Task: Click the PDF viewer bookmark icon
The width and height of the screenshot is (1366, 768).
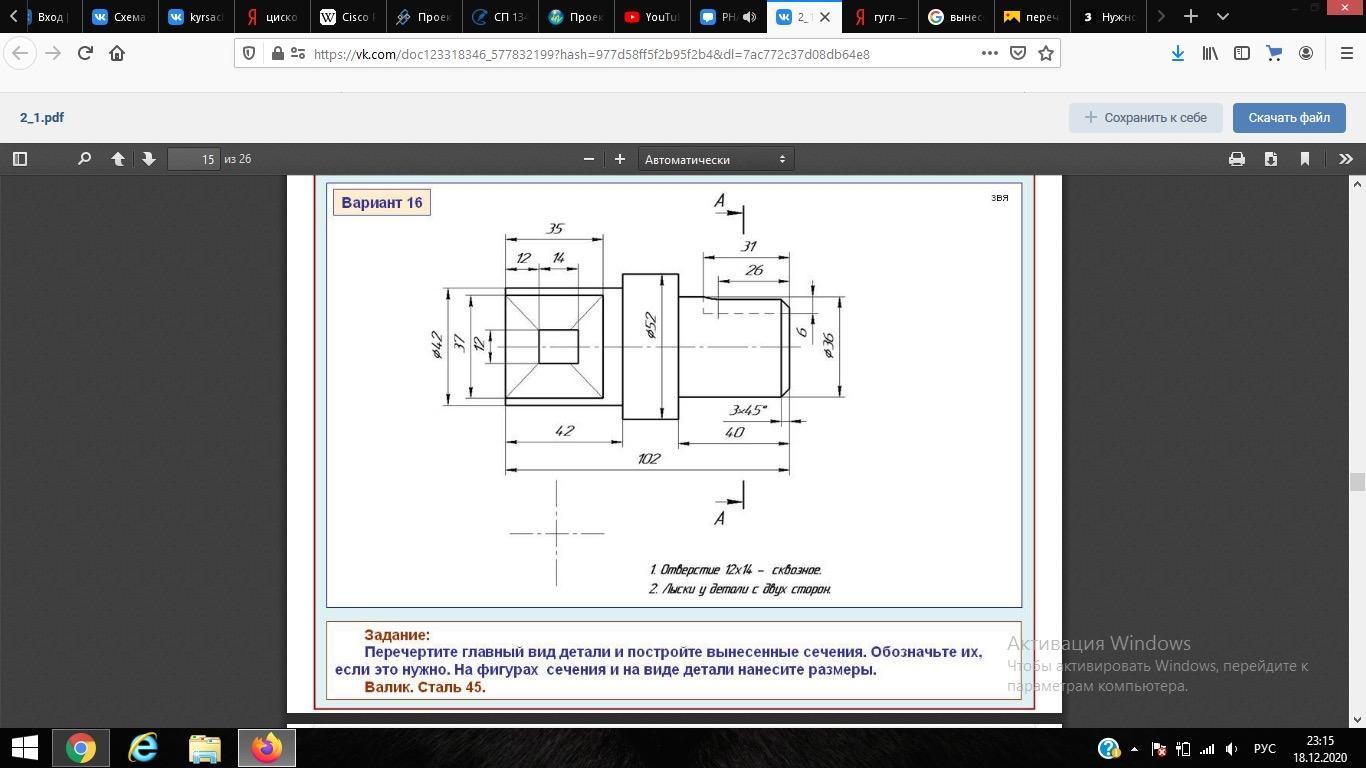Action: pyautogui.click(x=1305, y=159)
